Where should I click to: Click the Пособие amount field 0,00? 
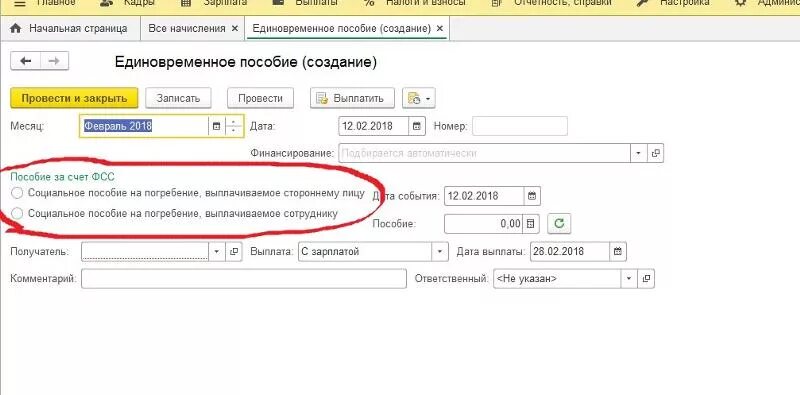tap(484, 224)
